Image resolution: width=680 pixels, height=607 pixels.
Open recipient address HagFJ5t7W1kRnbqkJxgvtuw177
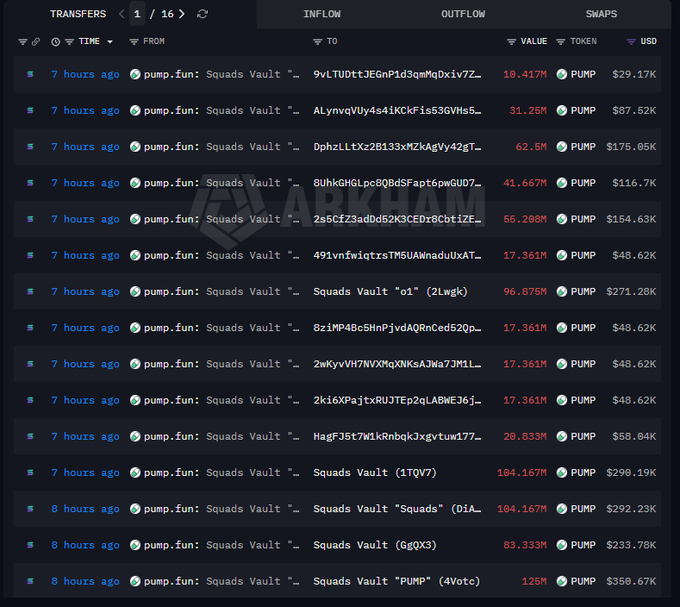[397, 436]
